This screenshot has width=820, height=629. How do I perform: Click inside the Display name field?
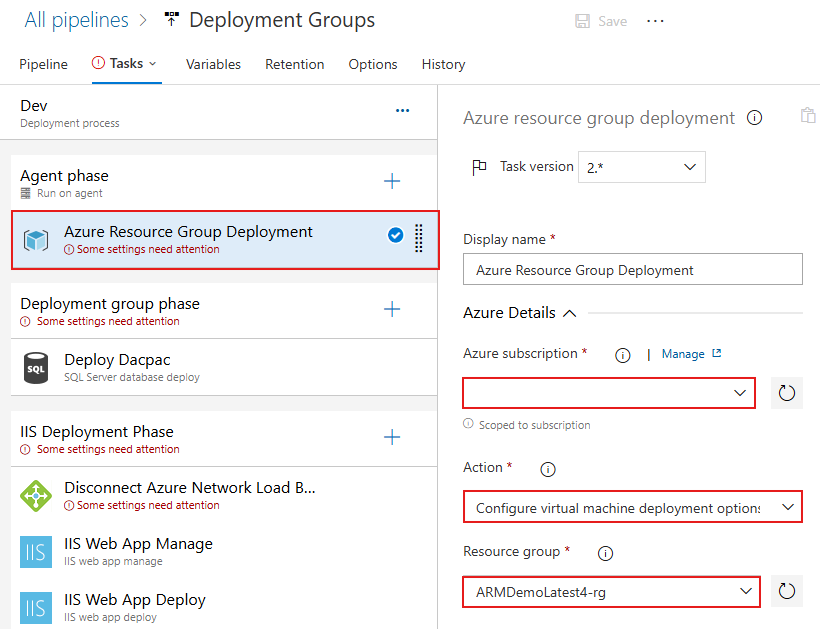632,269
